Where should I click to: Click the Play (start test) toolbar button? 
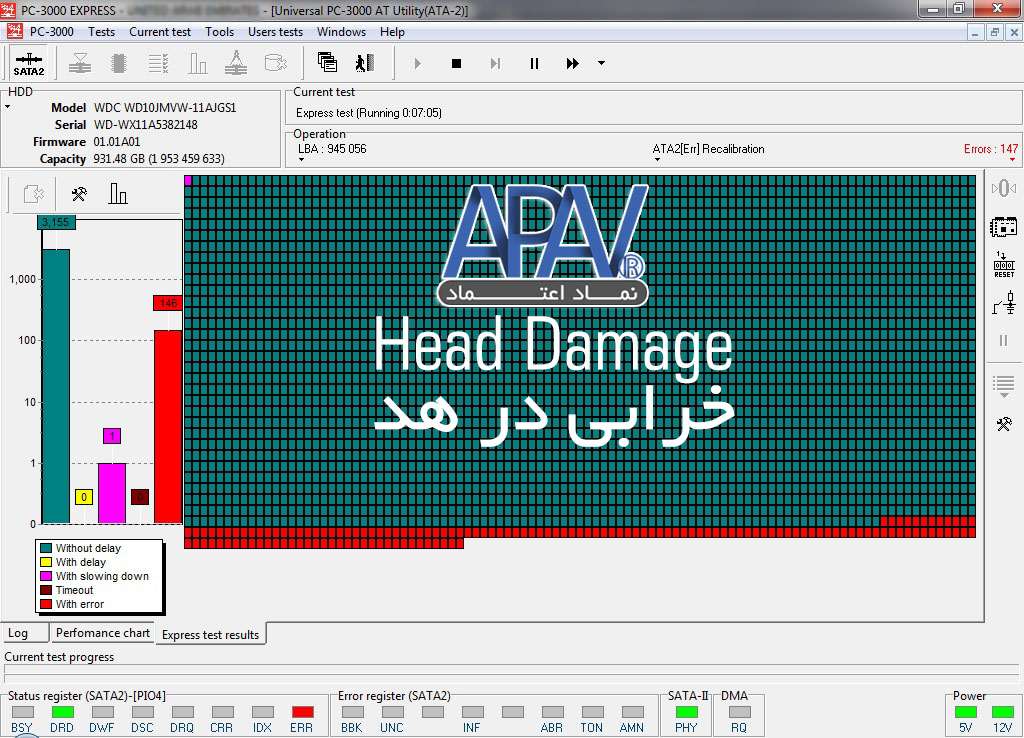coord(418,63)
